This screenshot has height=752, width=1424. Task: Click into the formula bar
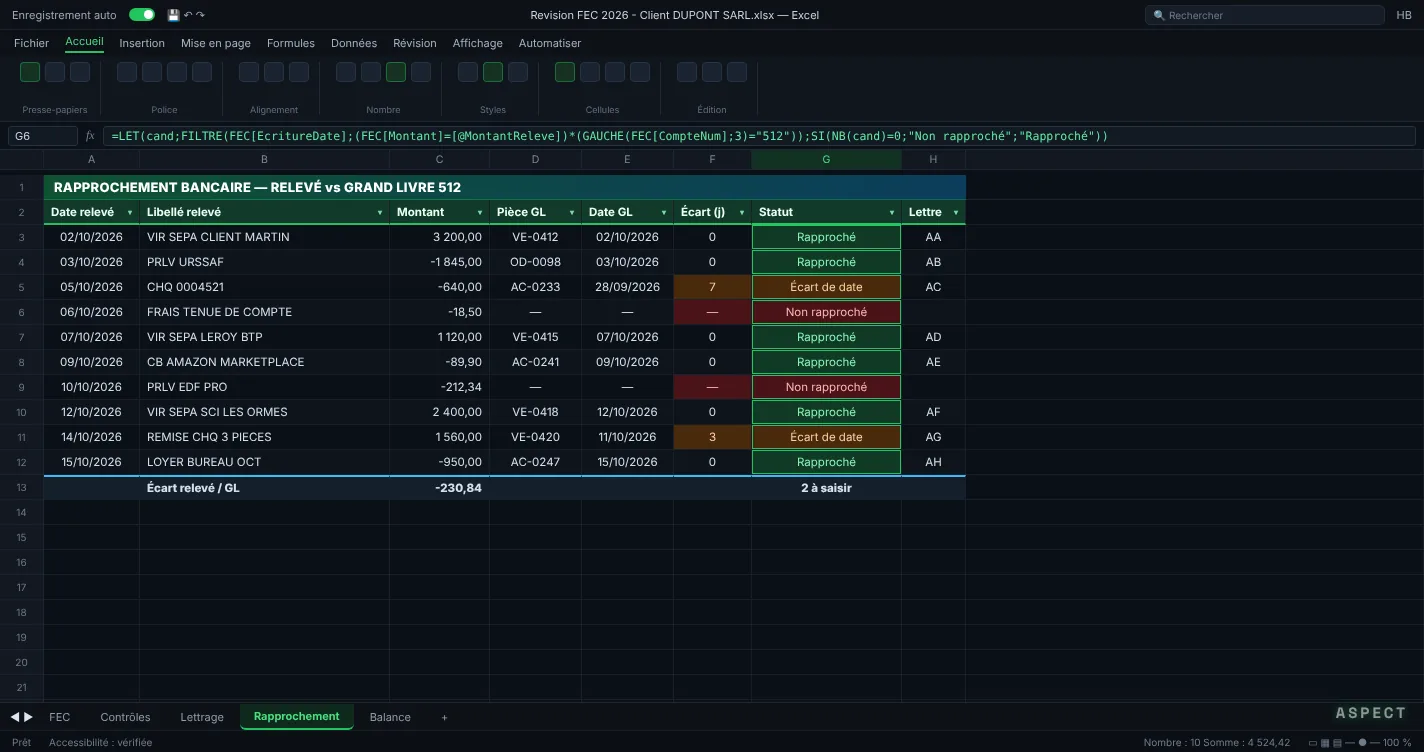[x=759, y=136]
